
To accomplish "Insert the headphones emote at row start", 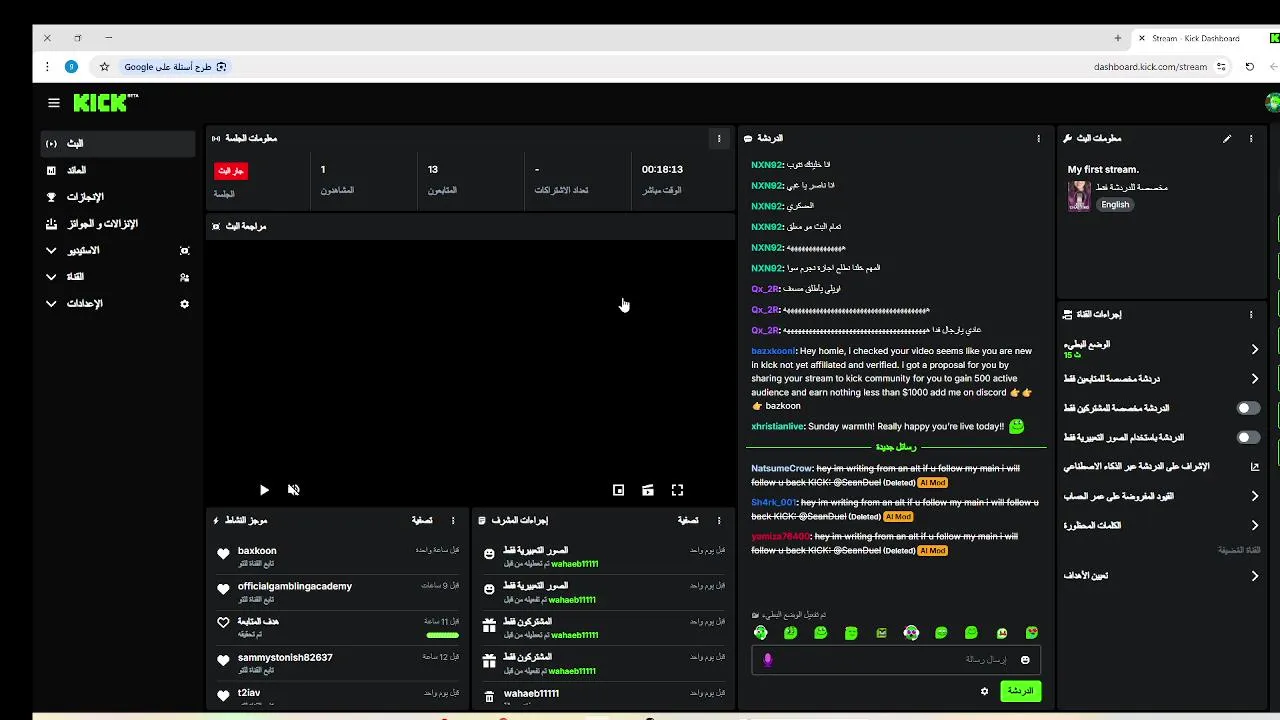I will click(761, 633).
